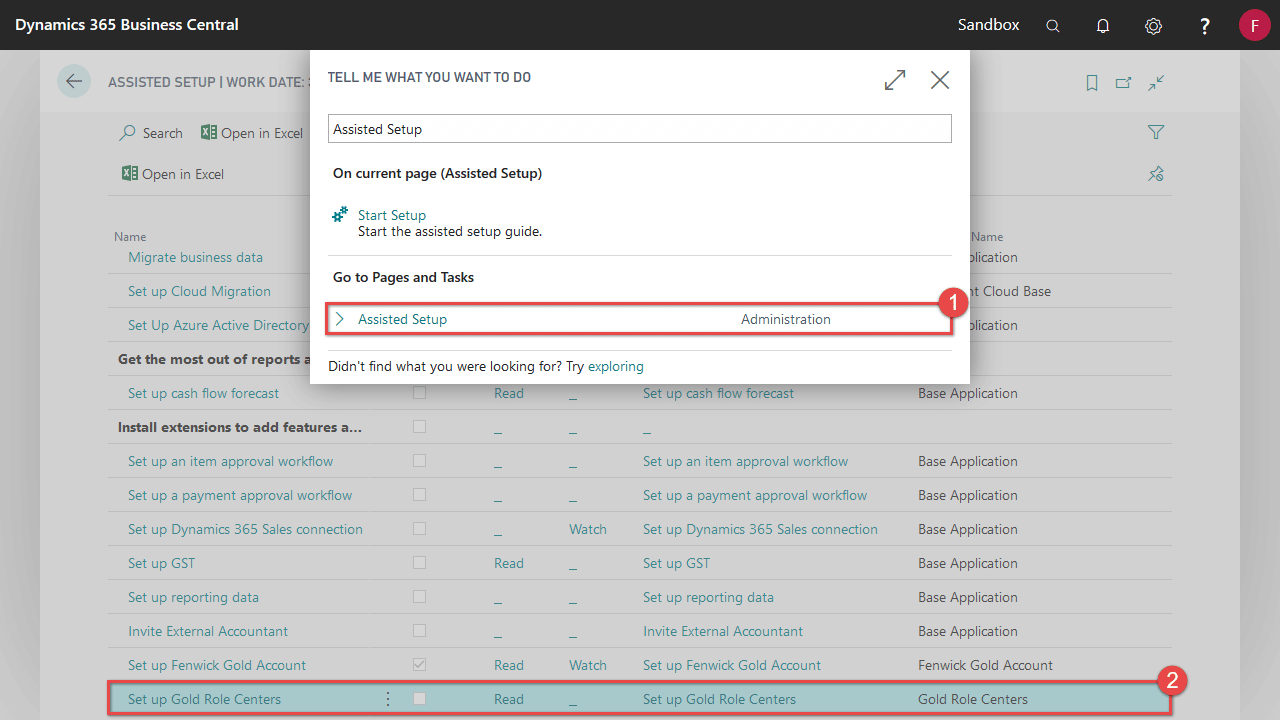Open Set up a payment approval workflow name
This screenshot has width=1280, height=720.
coord(240,495)
